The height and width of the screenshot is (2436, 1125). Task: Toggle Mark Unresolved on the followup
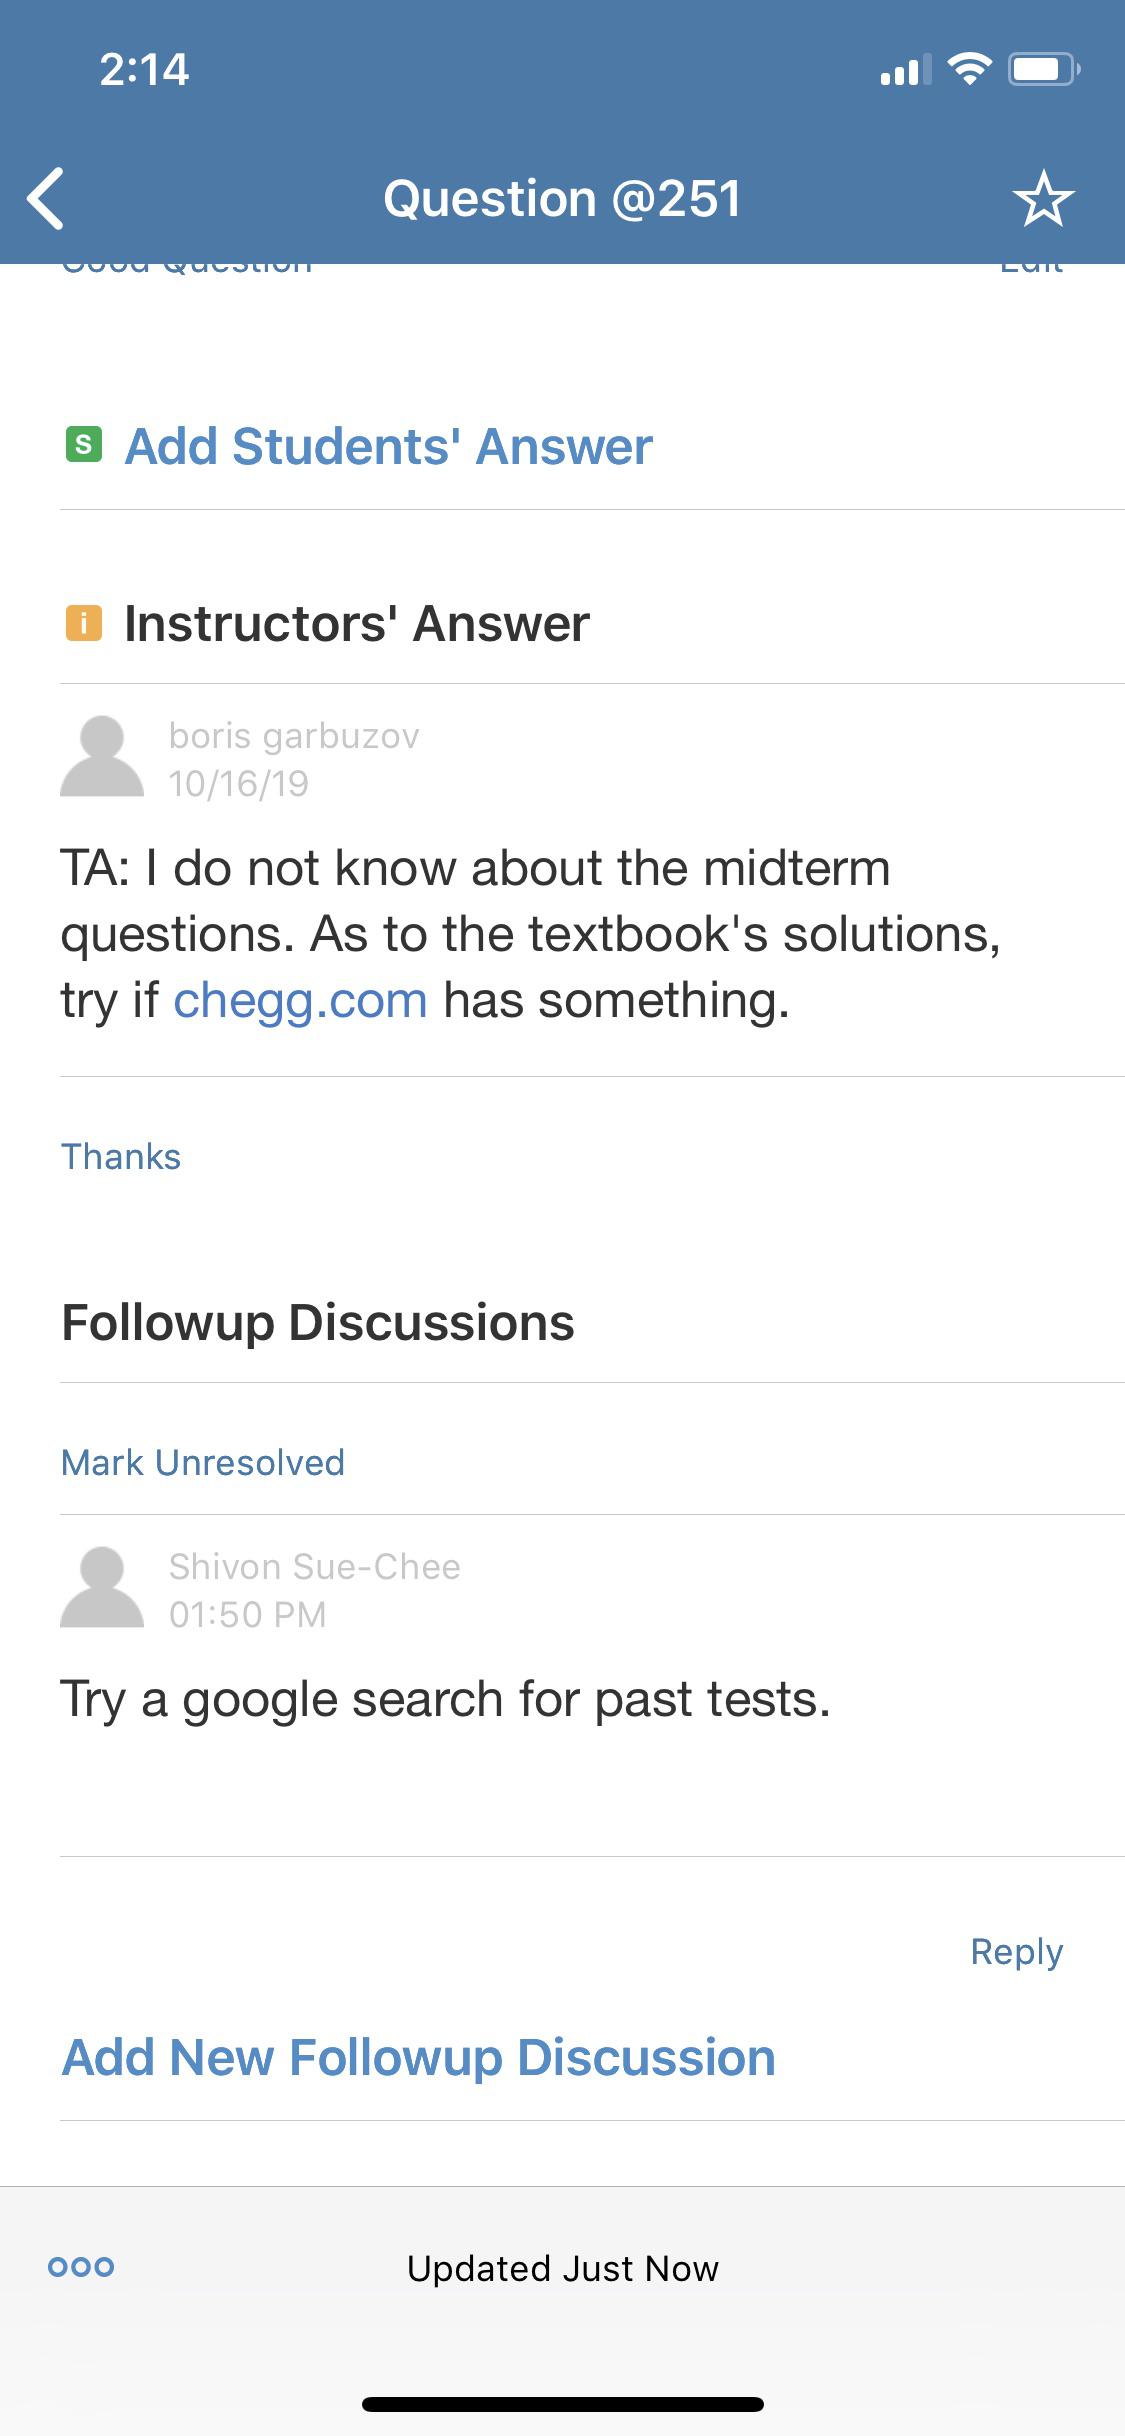coord(203,1462)
